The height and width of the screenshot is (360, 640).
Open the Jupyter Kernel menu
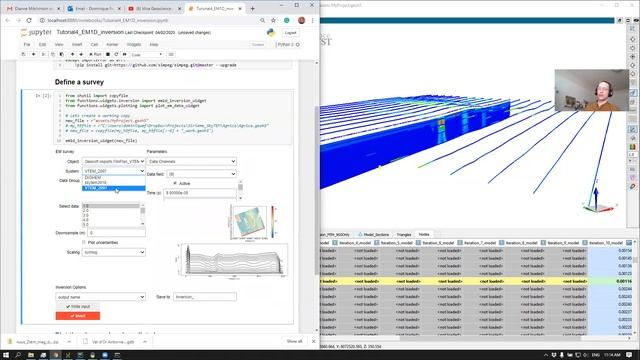click(x=112, y=44)
